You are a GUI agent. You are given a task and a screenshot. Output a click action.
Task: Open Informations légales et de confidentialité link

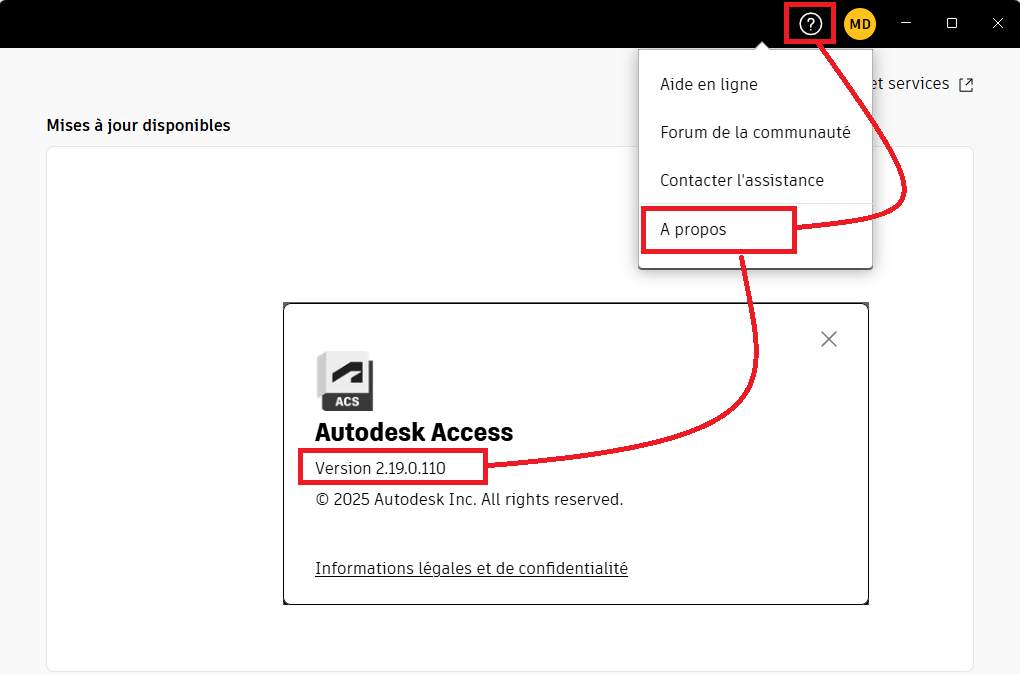point(471,569)
